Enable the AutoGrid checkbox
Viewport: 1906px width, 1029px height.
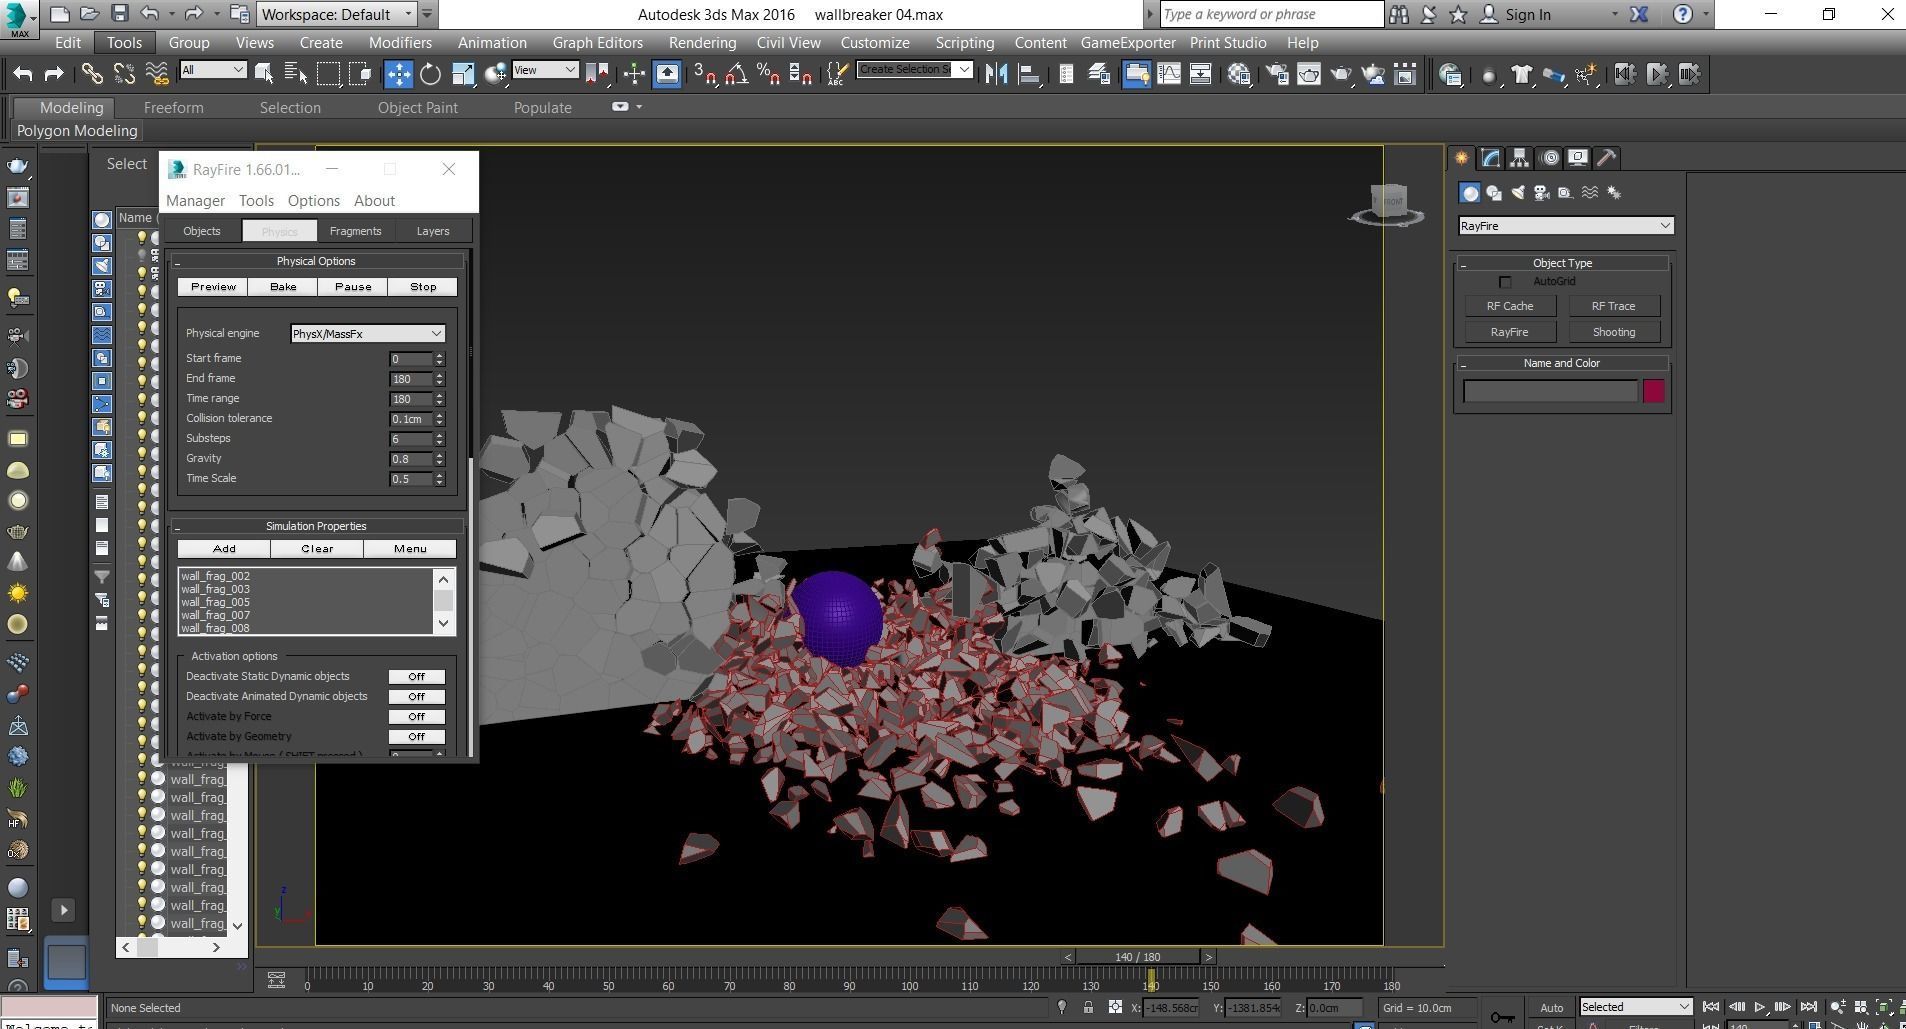1506,281
